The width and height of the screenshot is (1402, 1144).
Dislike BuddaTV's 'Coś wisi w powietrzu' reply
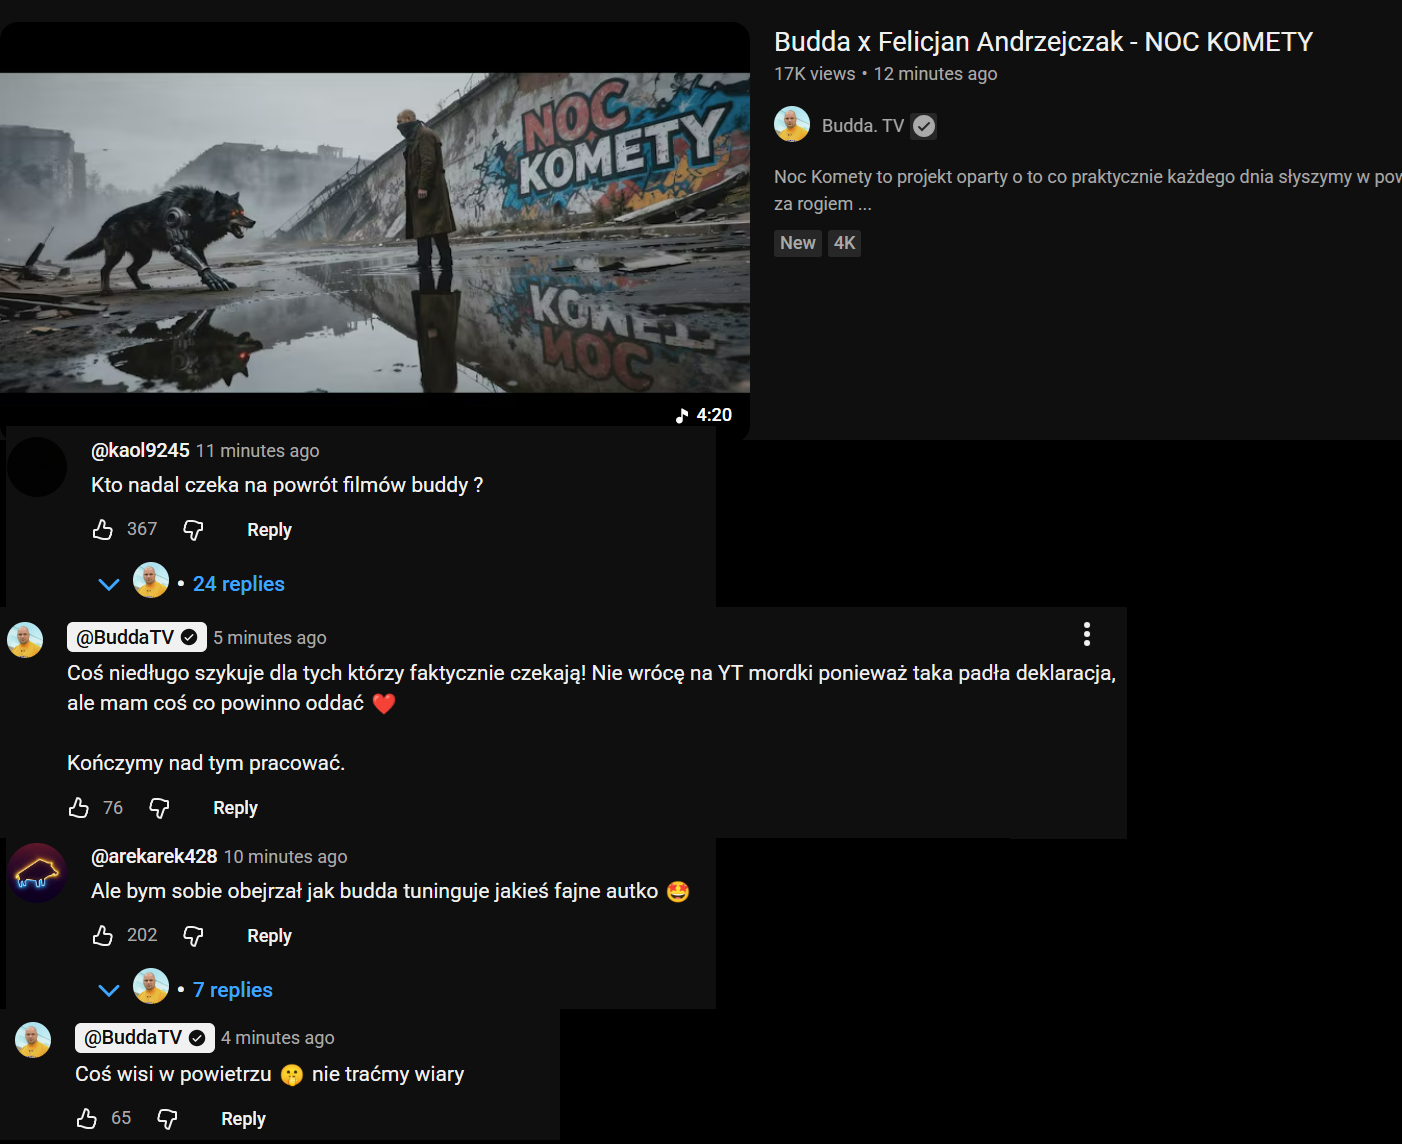point(167,1119)
